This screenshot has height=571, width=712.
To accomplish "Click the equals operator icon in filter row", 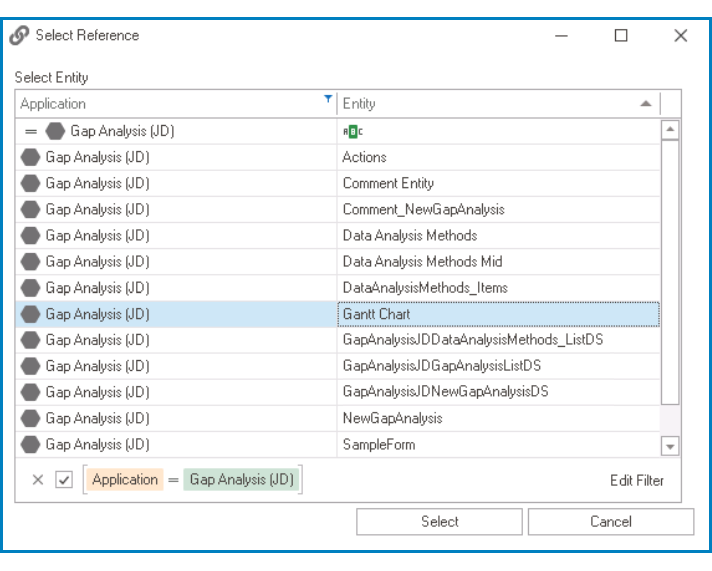I will pos(31,131).
